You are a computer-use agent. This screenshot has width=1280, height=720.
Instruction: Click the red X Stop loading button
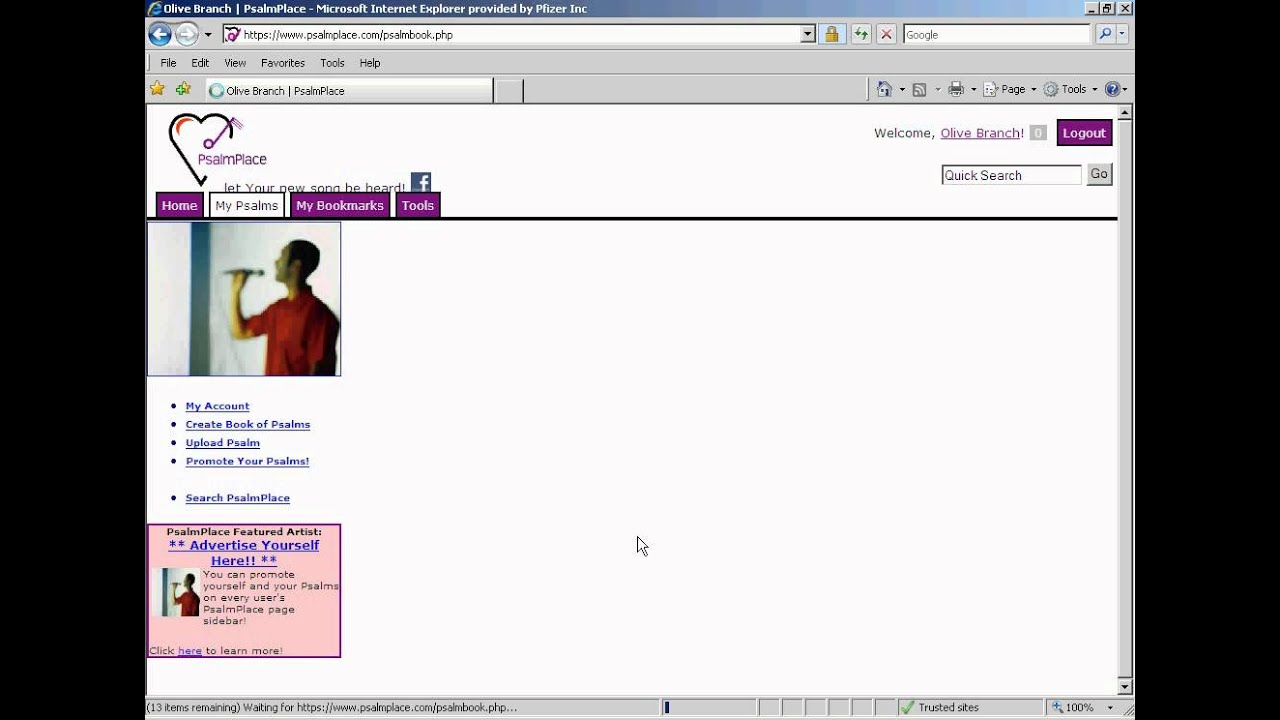pos(886,34)
